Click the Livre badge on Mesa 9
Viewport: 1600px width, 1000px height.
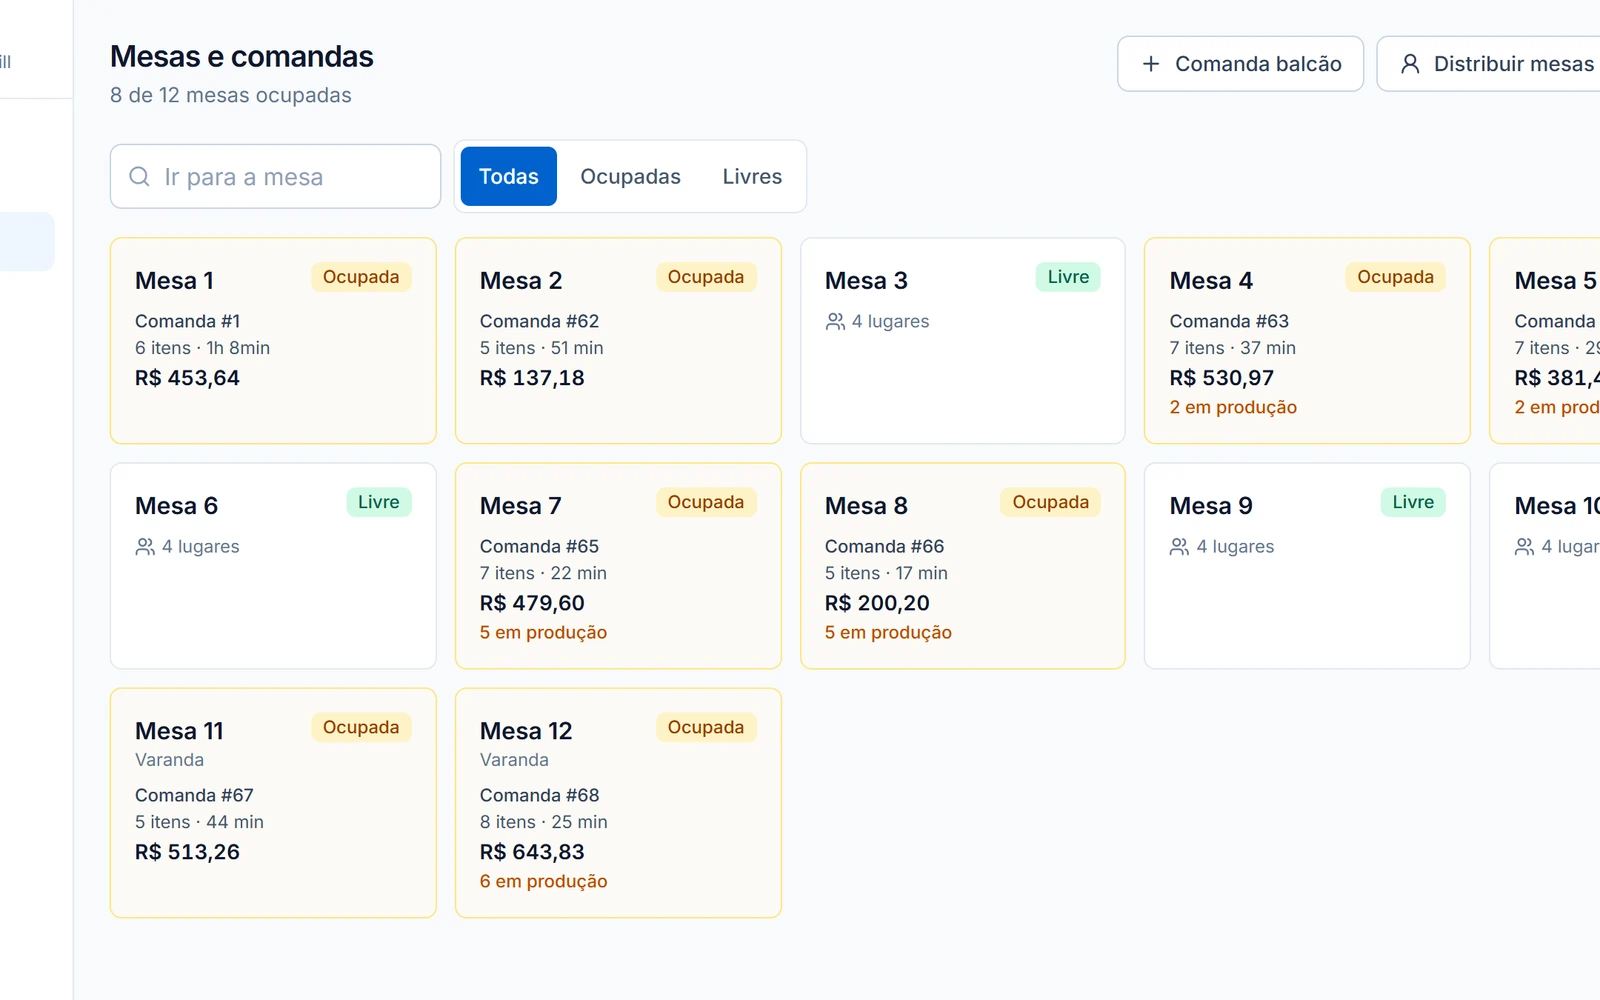1413,502
